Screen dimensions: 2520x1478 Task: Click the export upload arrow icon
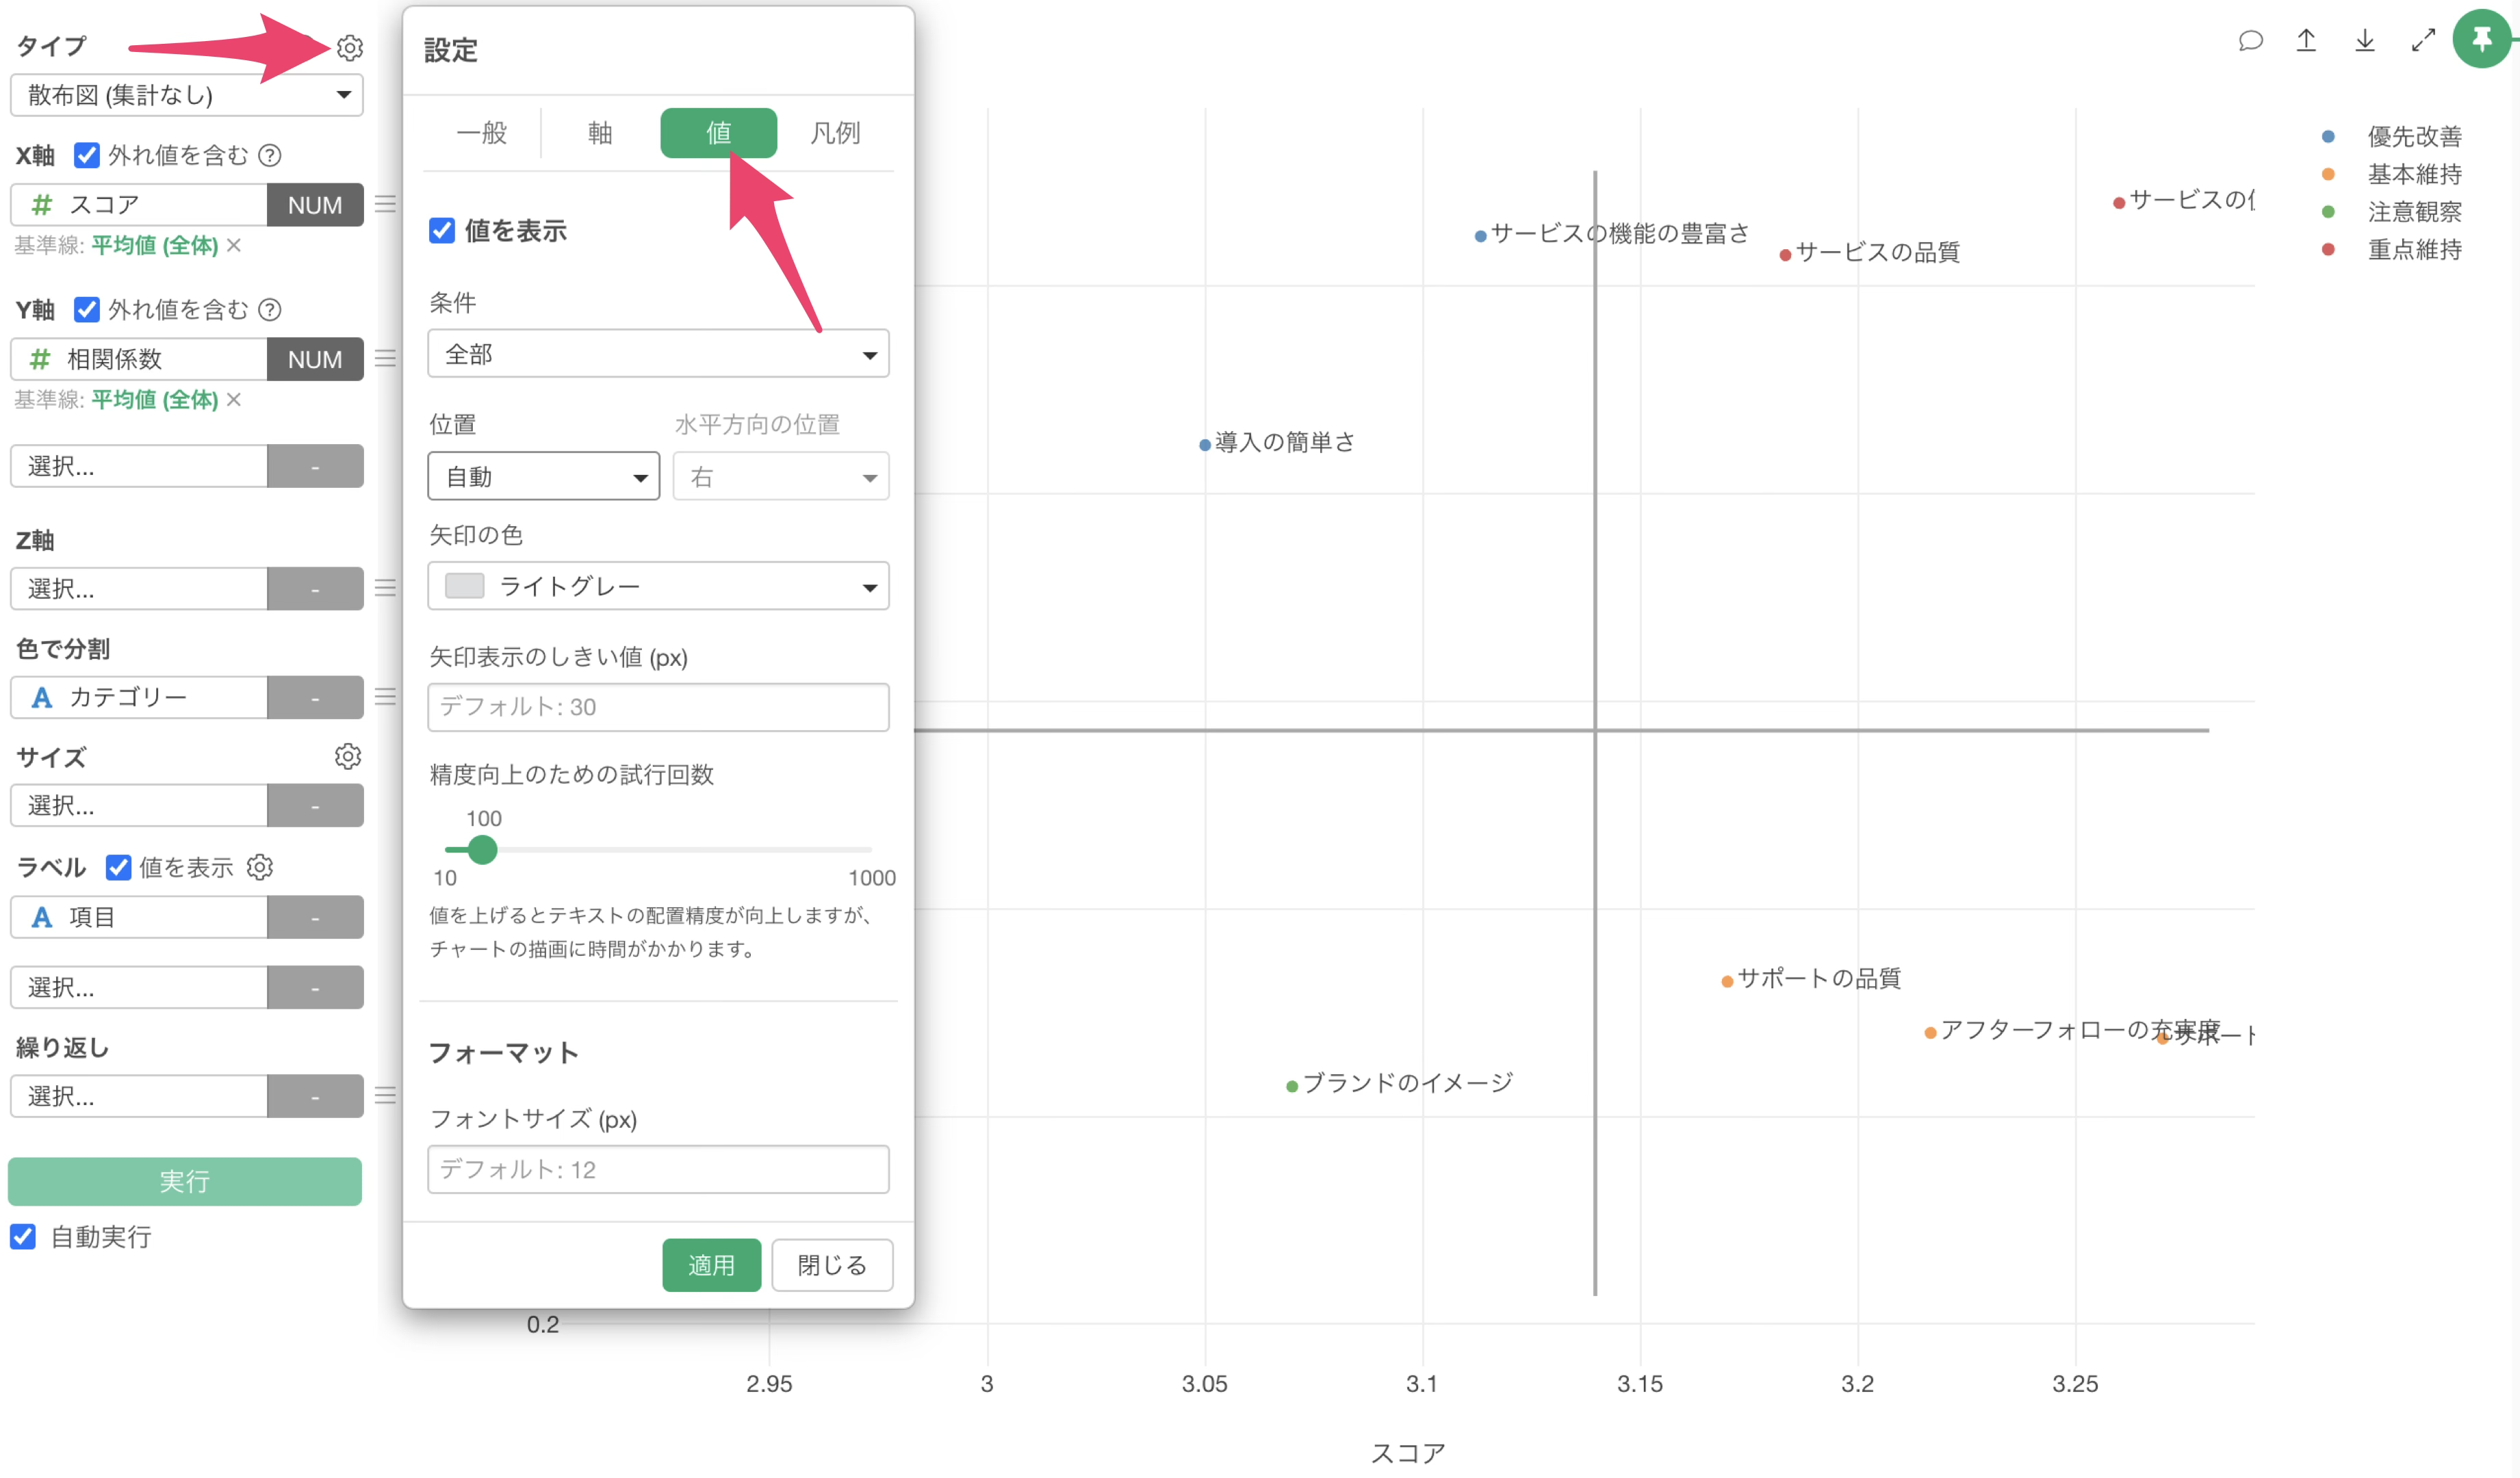(x=2306, y=41)
